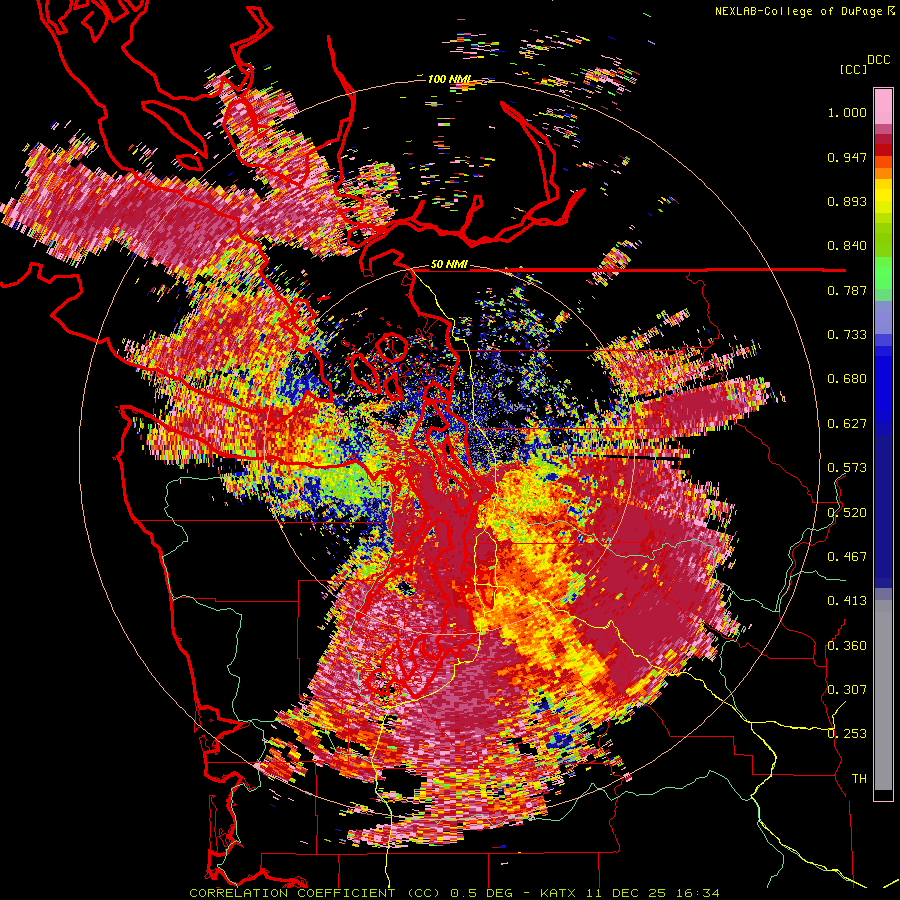
Task: Click the 0.947 legend value
Action: click(847, 157)
